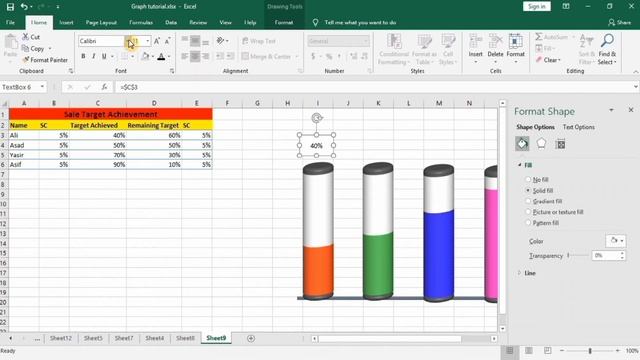Click the Delete cells icon

point(496,42)
